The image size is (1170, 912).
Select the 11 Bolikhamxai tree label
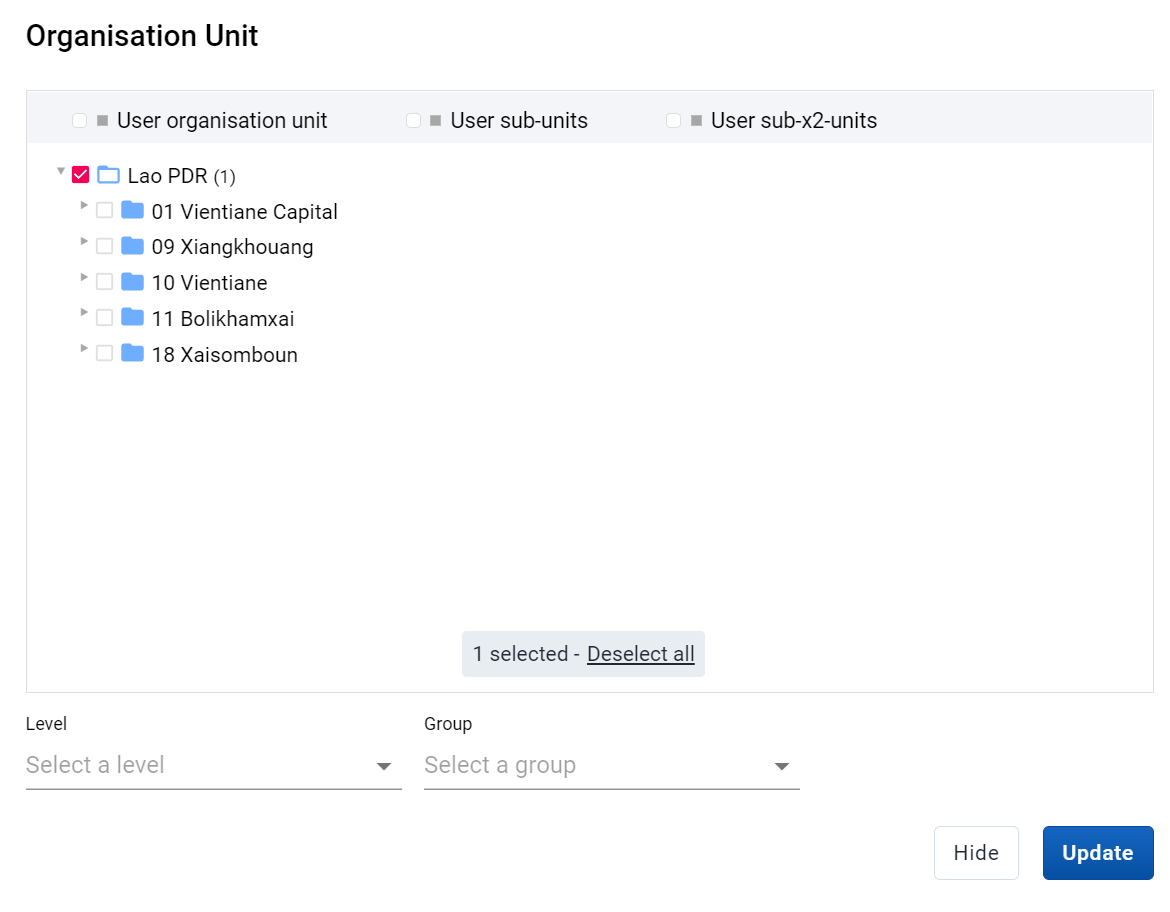pyautogui.click(x=223, y=319)
